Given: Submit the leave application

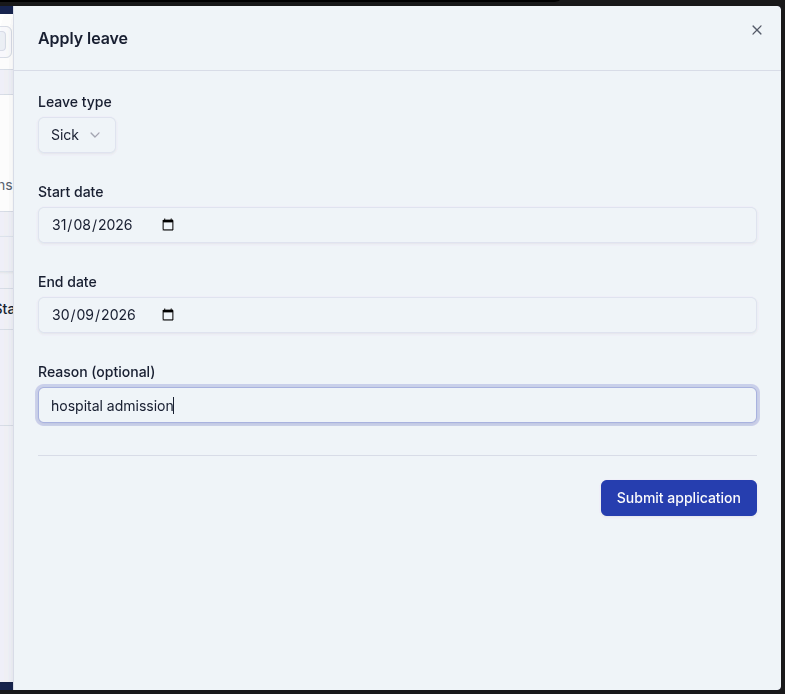Looking at the screenshot, I should 678,498.
